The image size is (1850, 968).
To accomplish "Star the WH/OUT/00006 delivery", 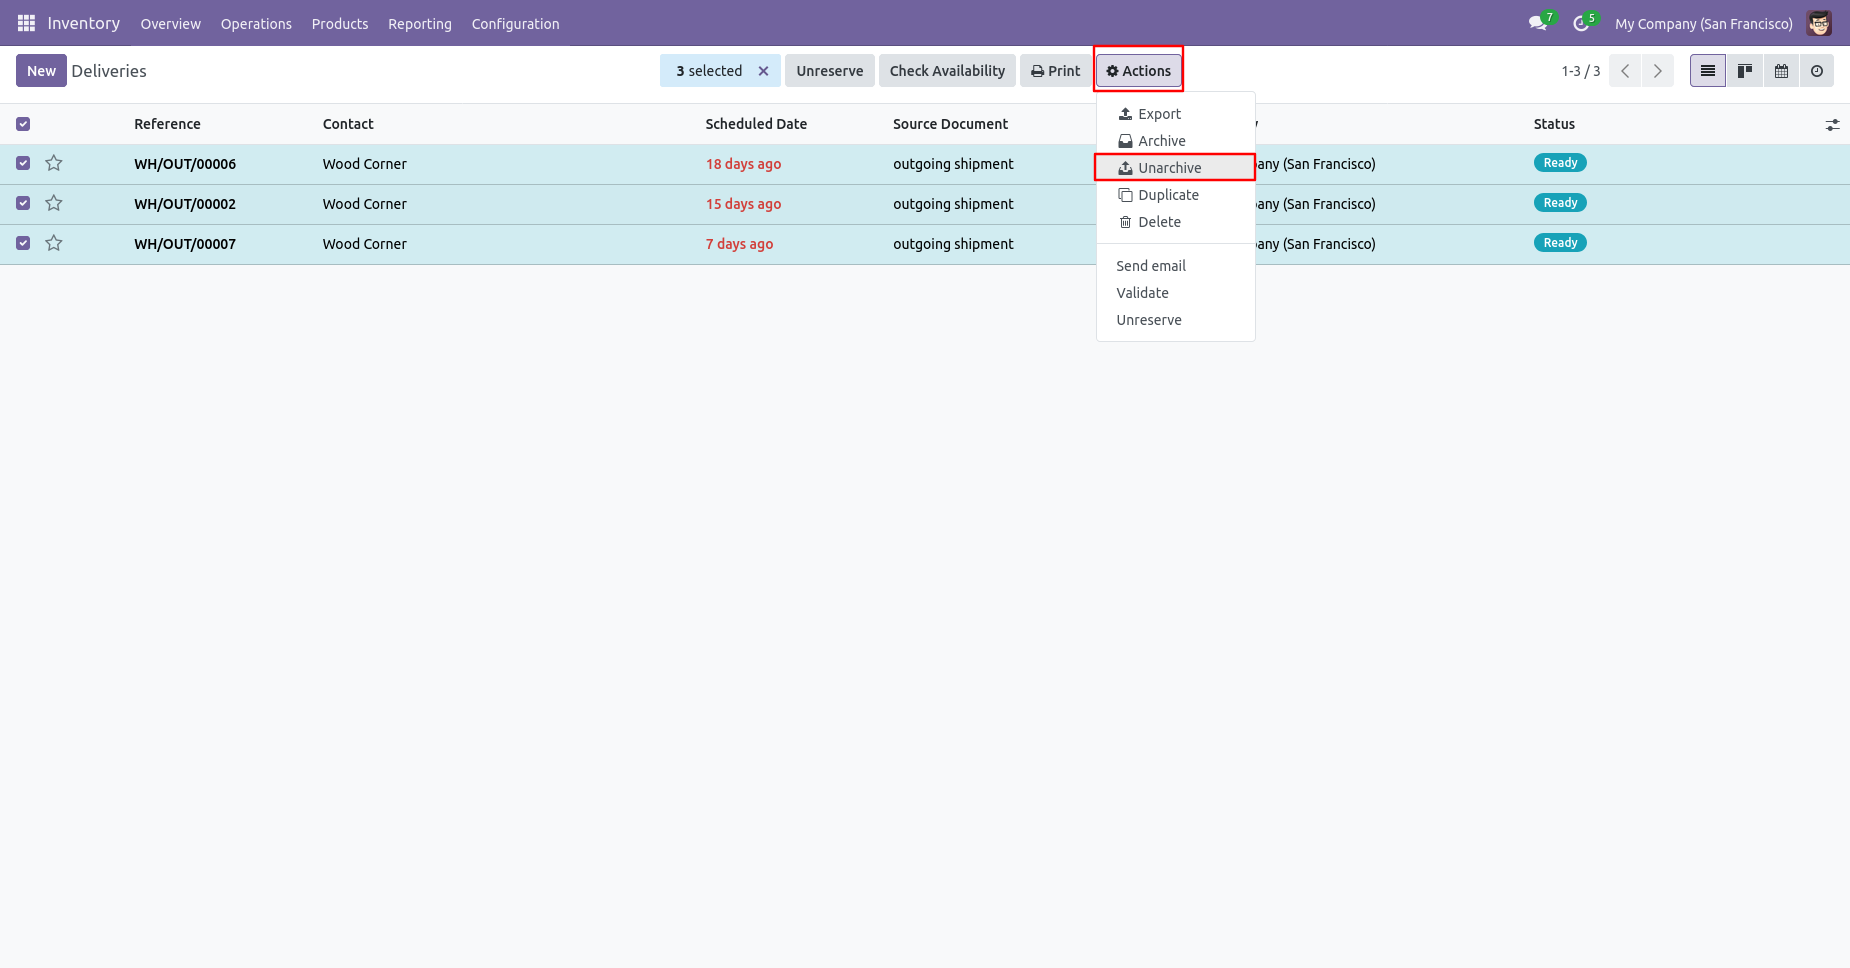I will tap(54, 163).
